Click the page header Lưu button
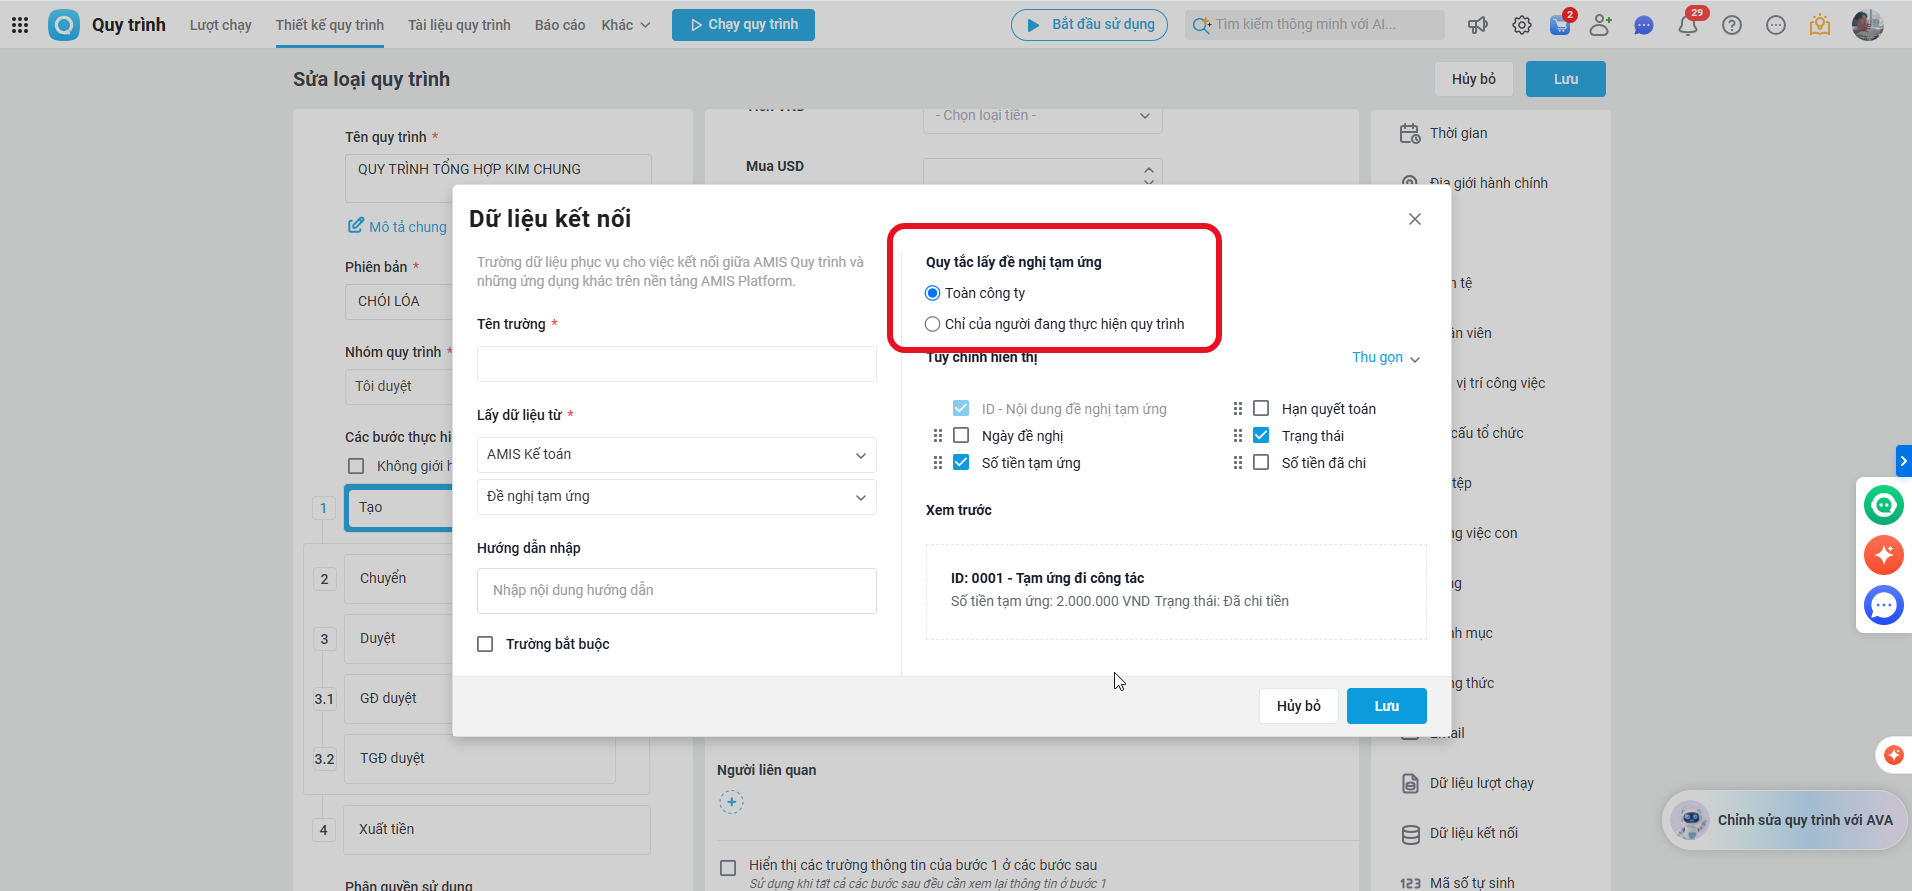 pyautogui.click(x=1566, y=79)
